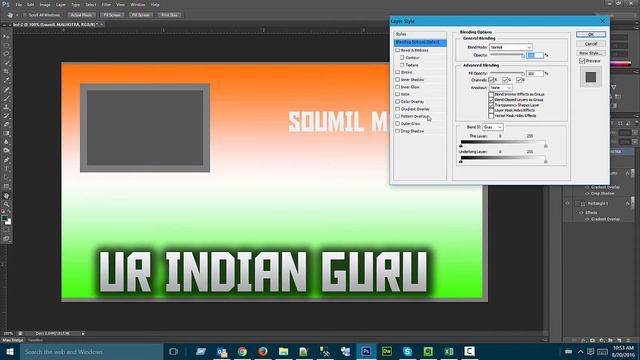This screenshot has width=640, height=360.
Task: Select the Crop tool
Action: [x=6, y=71]
